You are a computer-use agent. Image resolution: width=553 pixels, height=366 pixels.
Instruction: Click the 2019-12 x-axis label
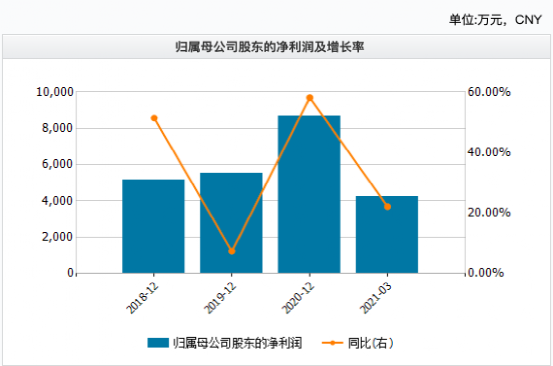click(x=220, y=298)
